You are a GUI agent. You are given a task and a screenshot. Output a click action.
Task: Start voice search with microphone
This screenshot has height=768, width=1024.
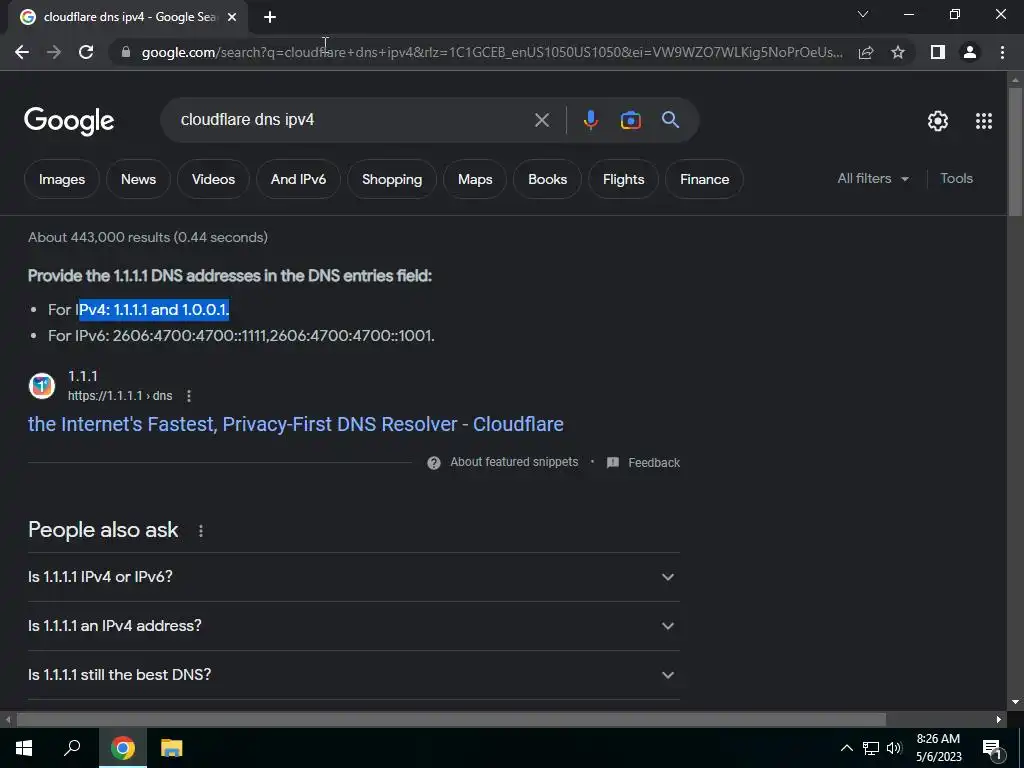pyautogui.click(x=590, y=120)
